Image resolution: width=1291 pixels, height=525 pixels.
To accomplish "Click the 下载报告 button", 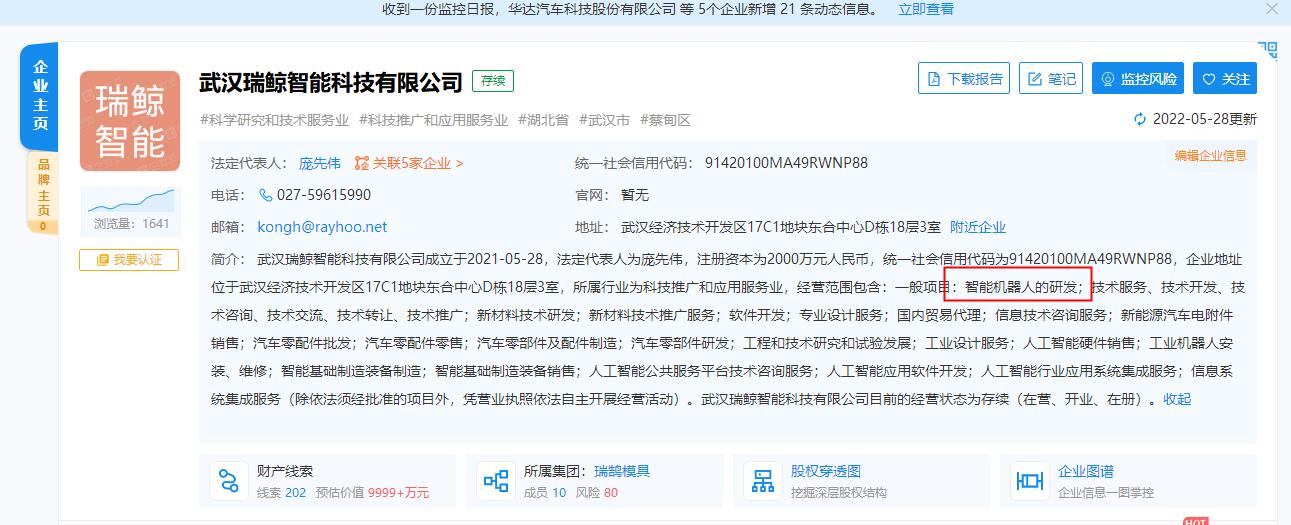I will (965, 79).
